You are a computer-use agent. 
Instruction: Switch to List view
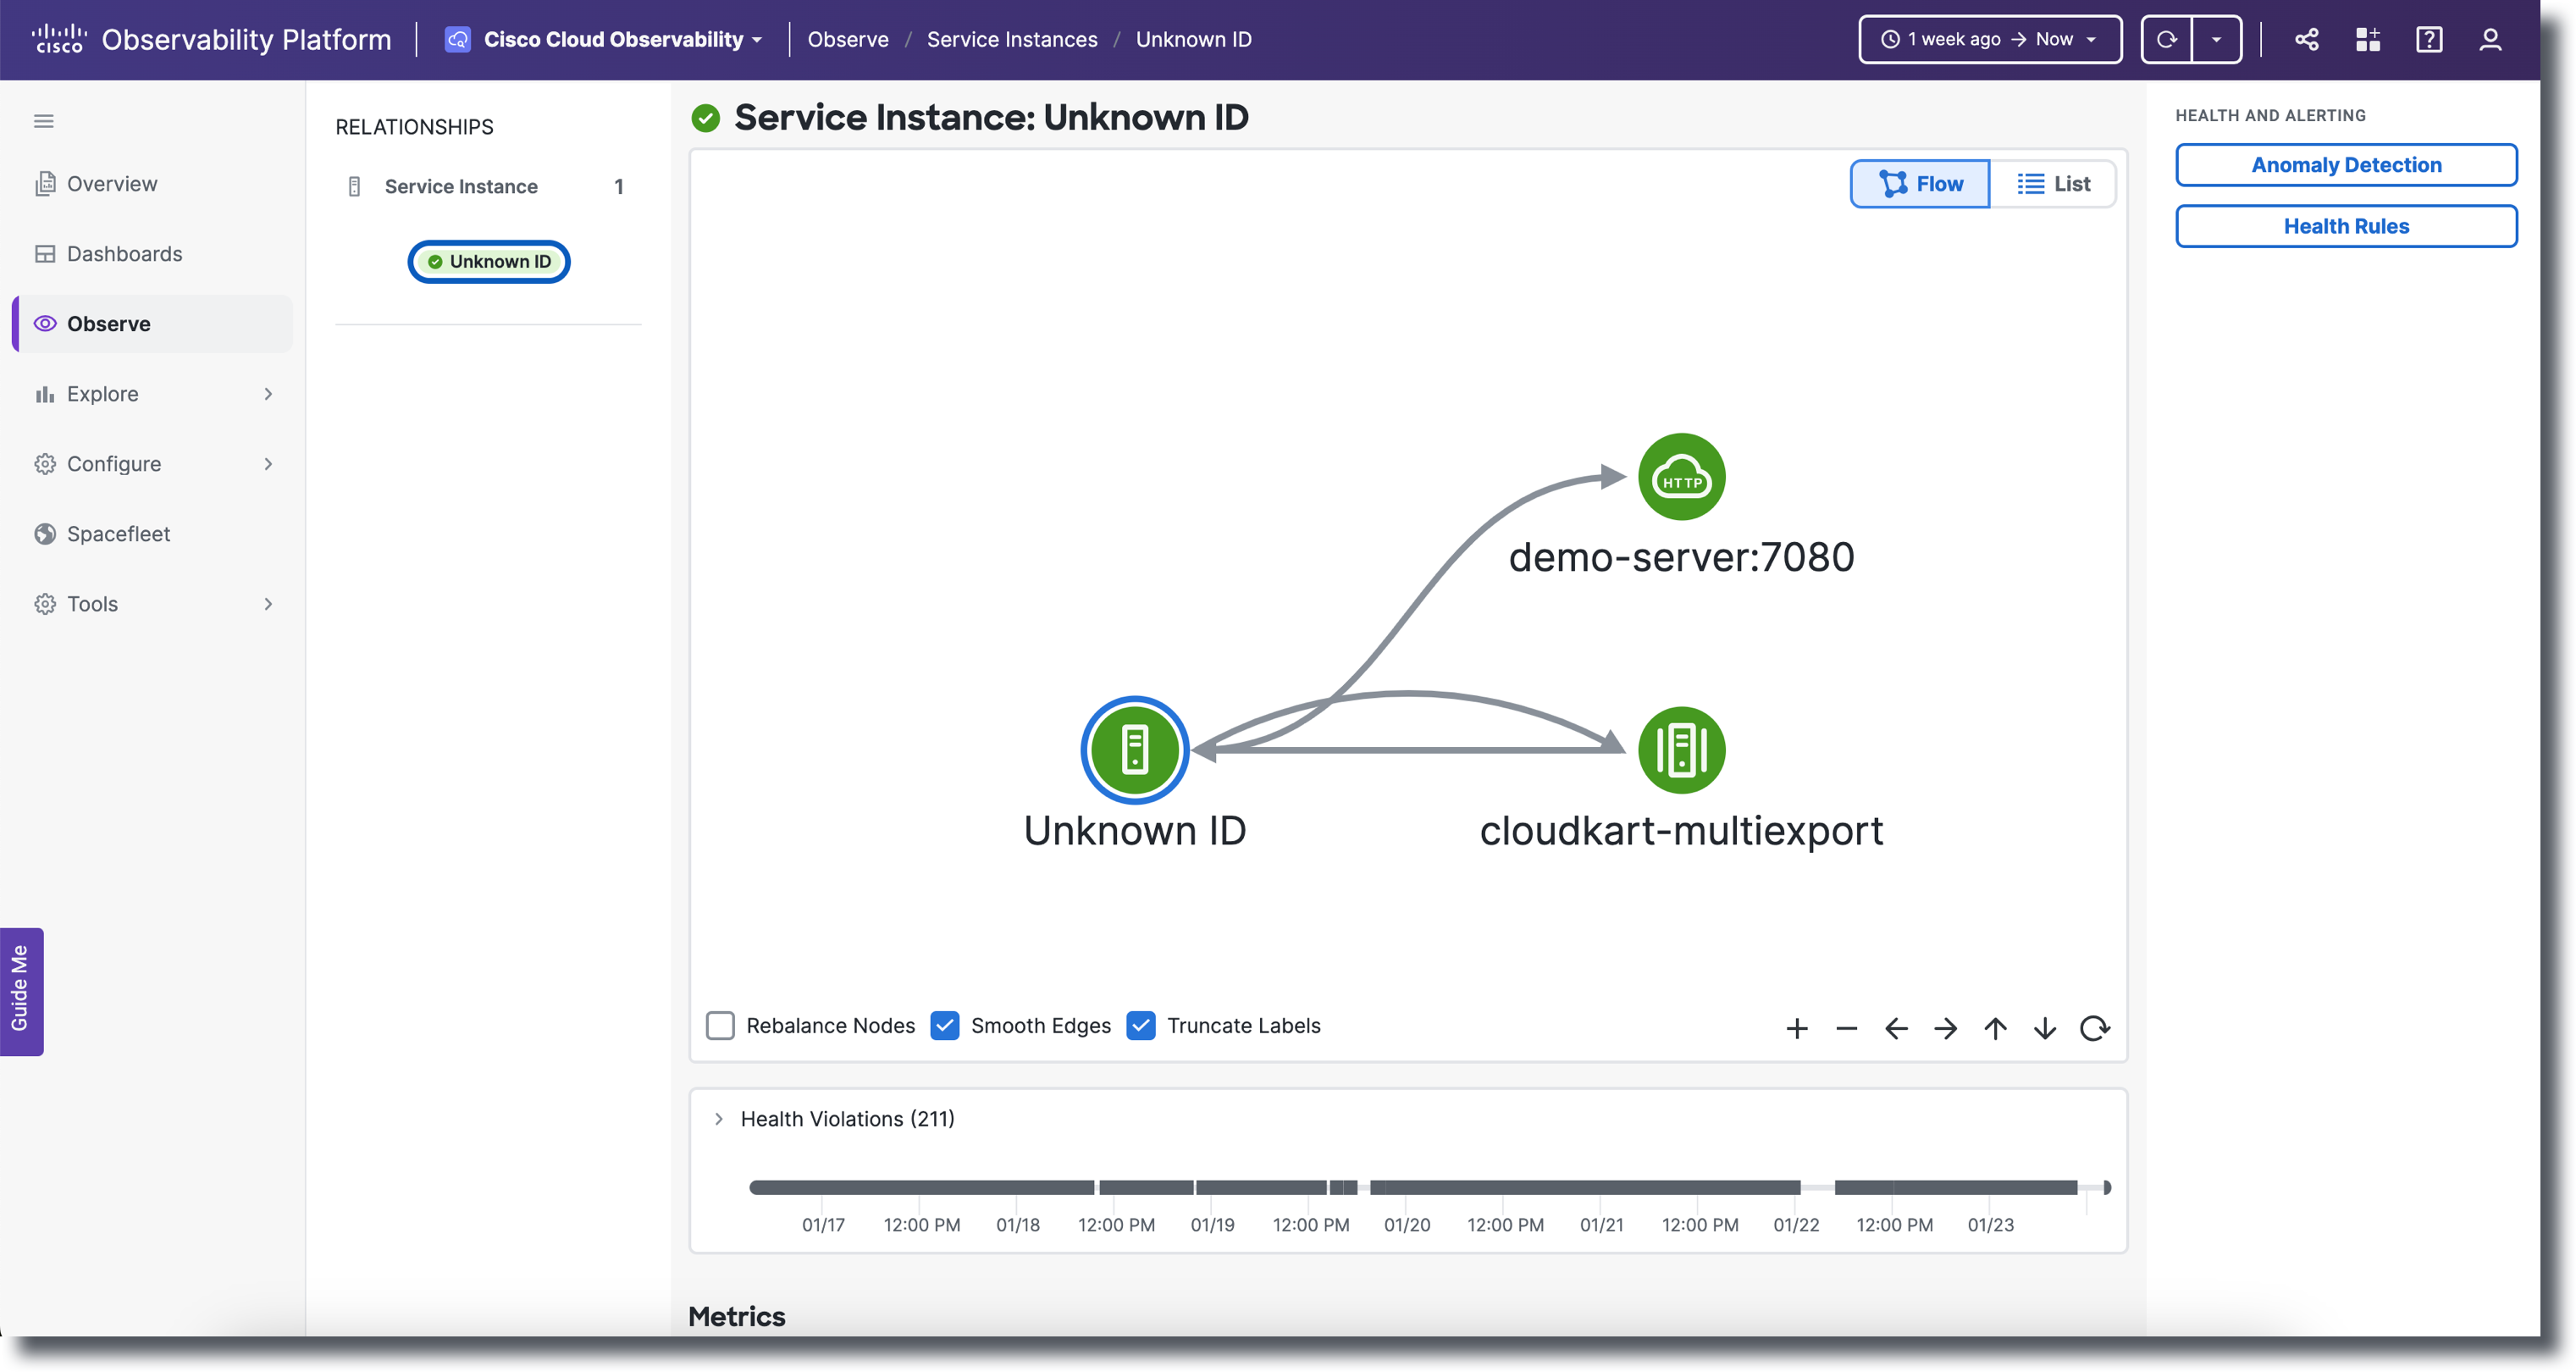point(2053,184)
